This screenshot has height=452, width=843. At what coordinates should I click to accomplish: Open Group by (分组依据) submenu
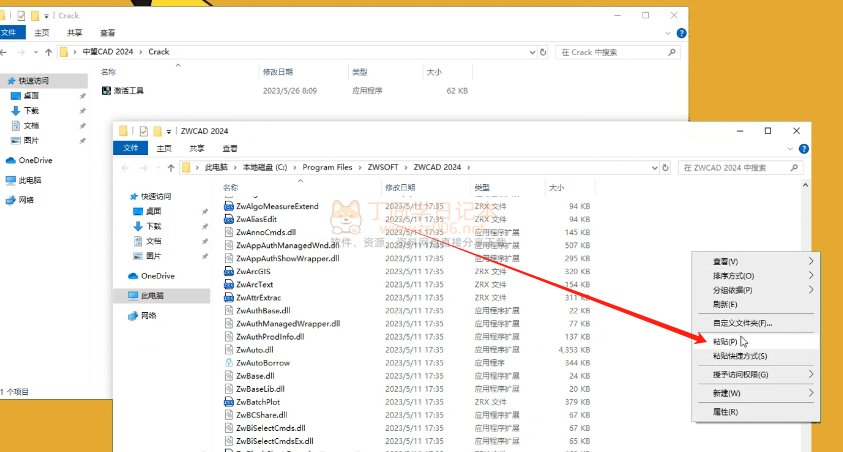click(755, 290)
